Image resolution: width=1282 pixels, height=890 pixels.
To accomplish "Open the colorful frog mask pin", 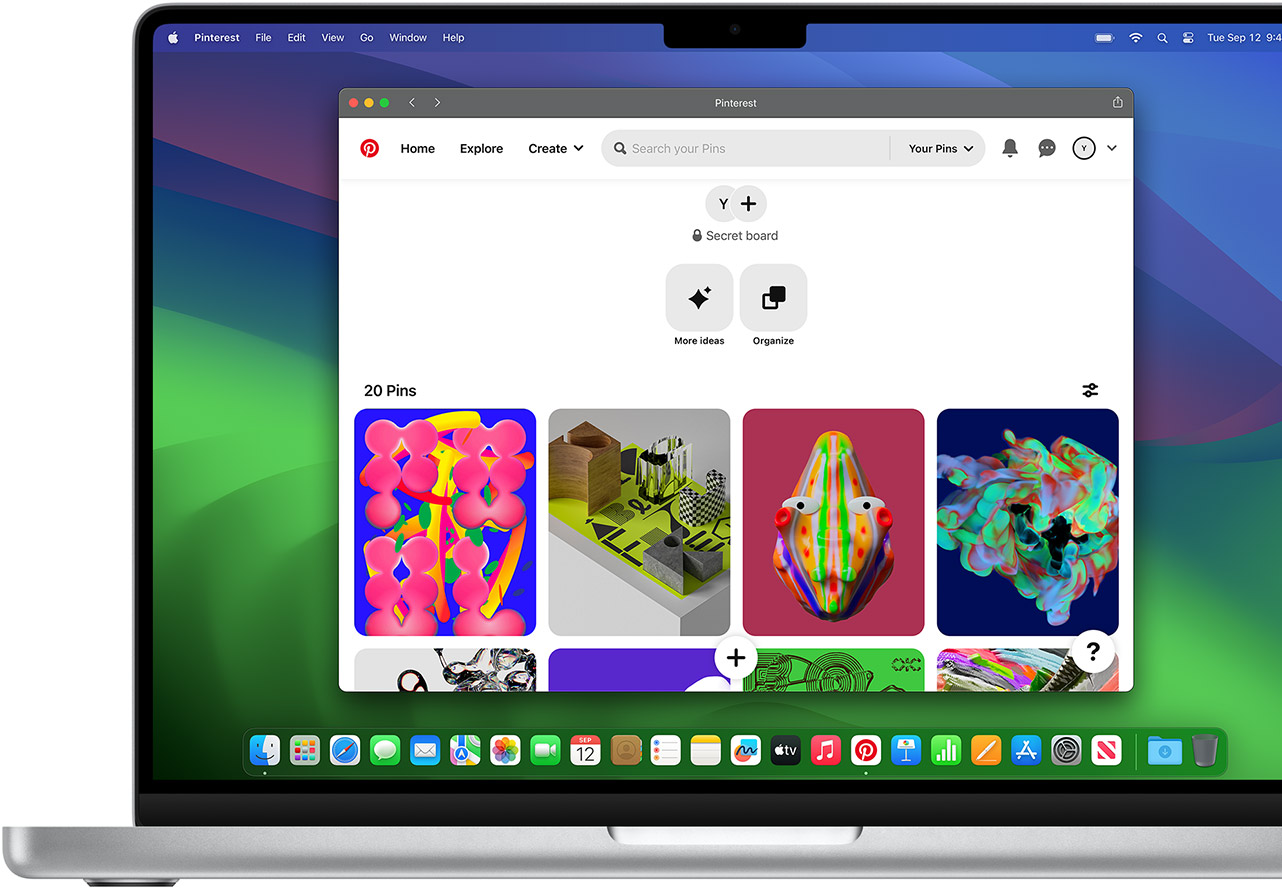I will point(833,522).
